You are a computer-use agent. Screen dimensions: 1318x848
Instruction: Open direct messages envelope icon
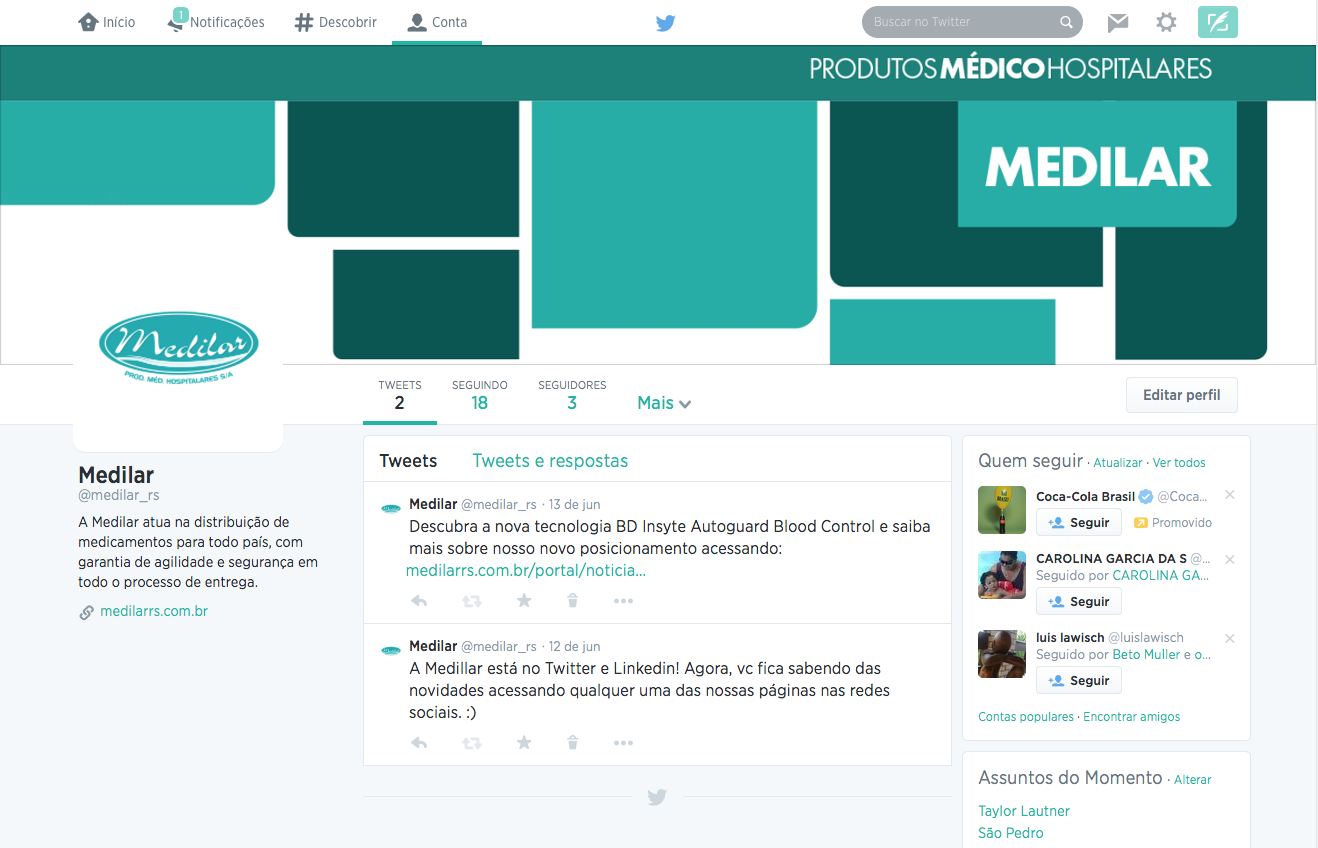(x=1118, y=22)
